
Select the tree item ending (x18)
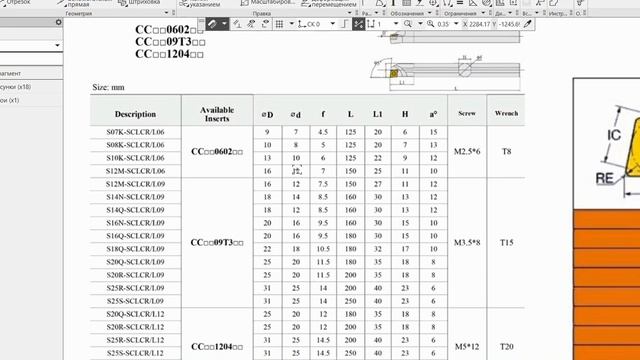[x=16, y=87]
